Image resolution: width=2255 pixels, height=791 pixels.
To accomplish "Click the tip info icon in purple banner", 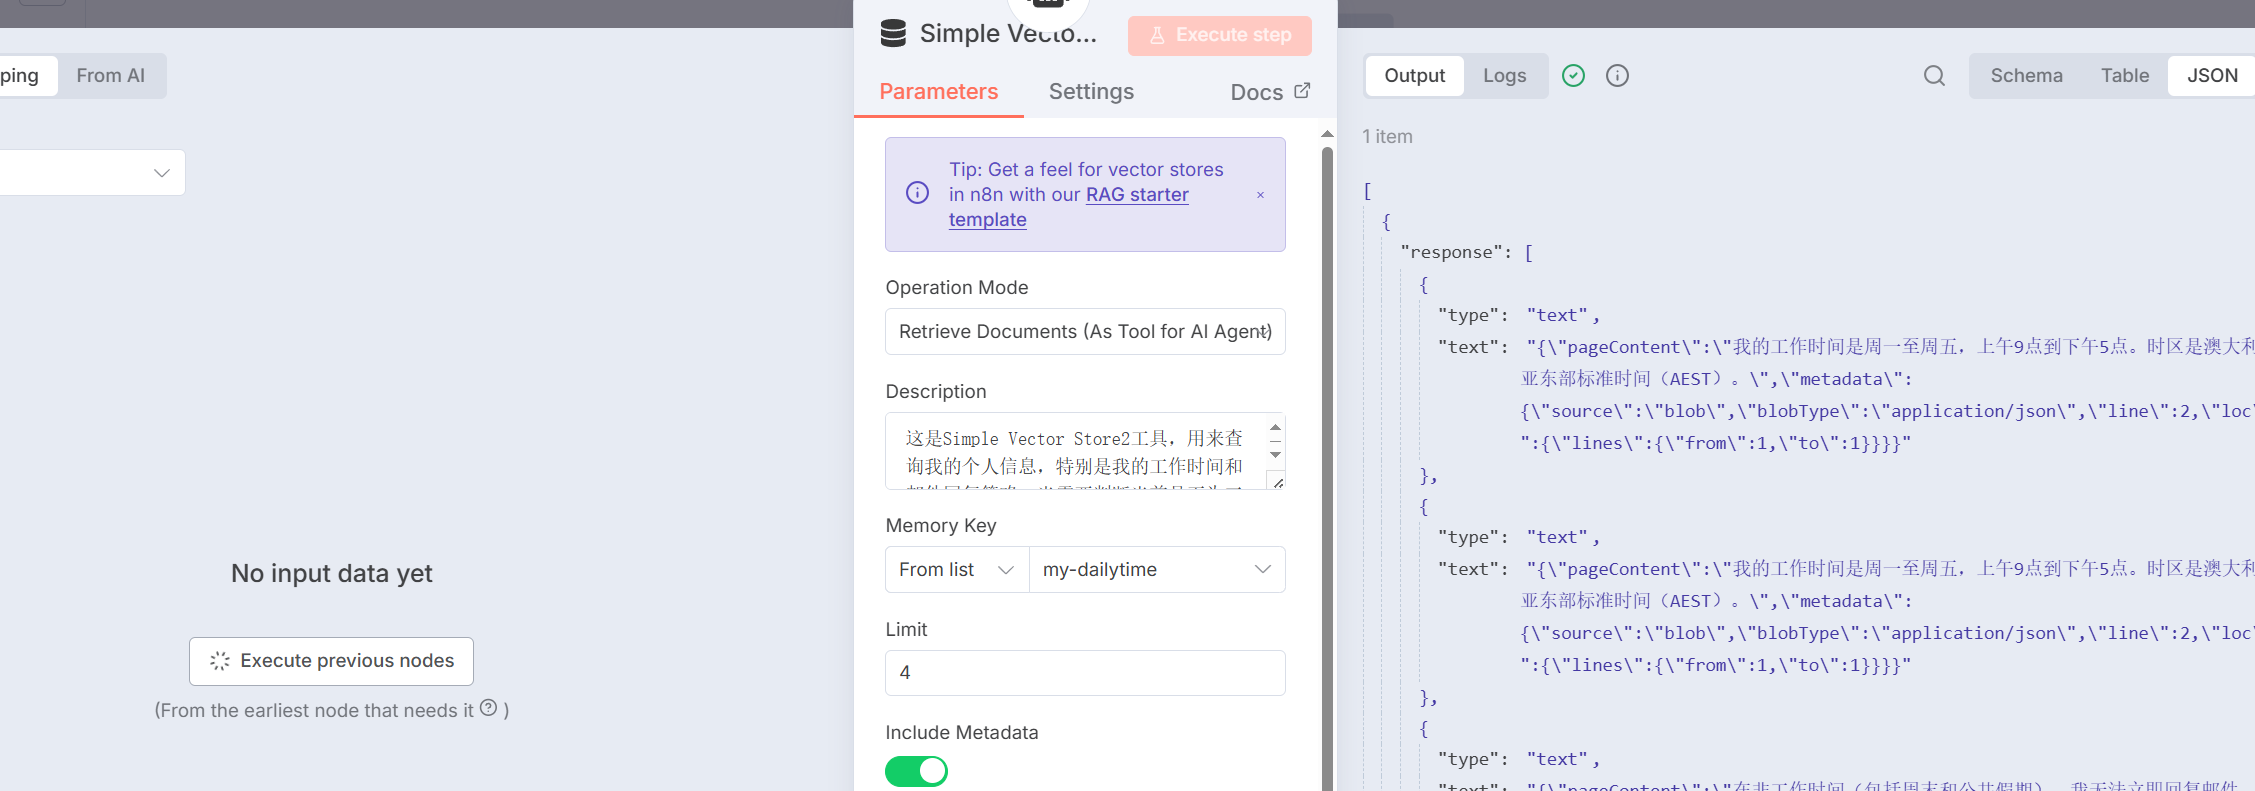I will click(x=917, y=193).
